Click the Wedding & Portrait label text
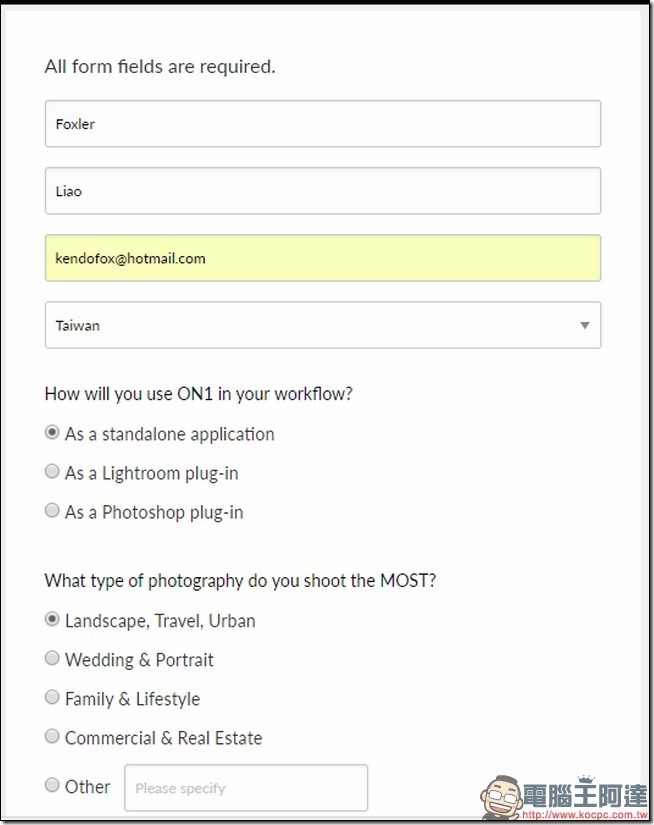This screenshot has width=654, height=825. (139, 660)
